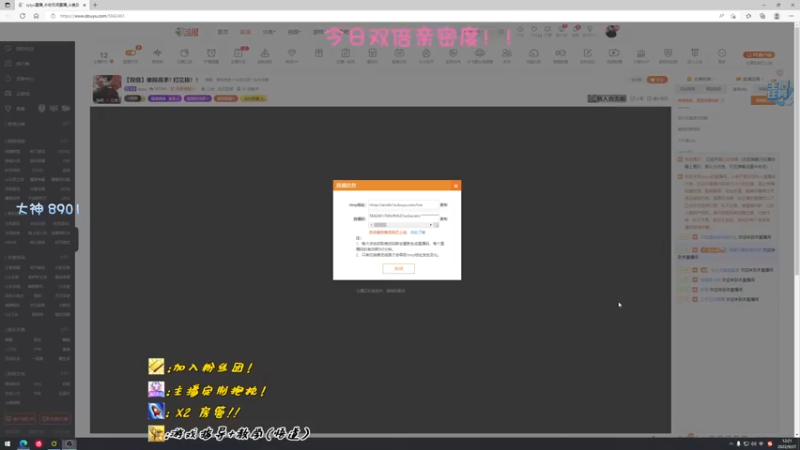Open the heart item in left sidebar
The height and width of the screenshot is (450, 800).
point(19,48)
